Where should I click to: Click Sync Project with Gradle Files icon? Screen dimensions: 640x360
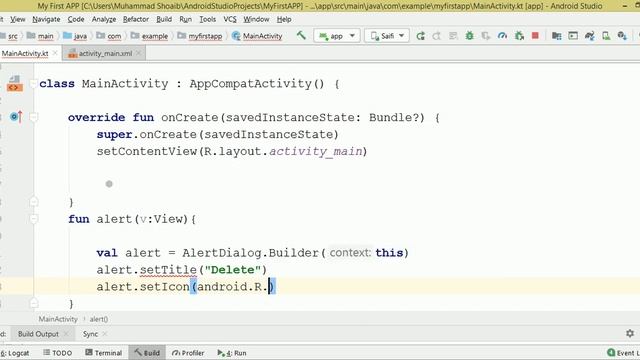tap(589, 36)
